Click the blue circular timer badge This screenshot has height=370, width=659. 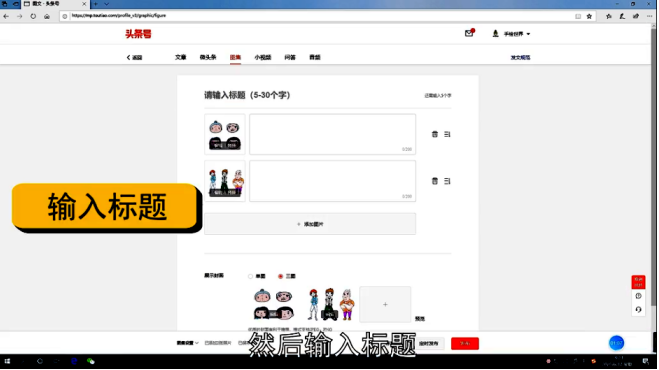click(x=616, y=343)
